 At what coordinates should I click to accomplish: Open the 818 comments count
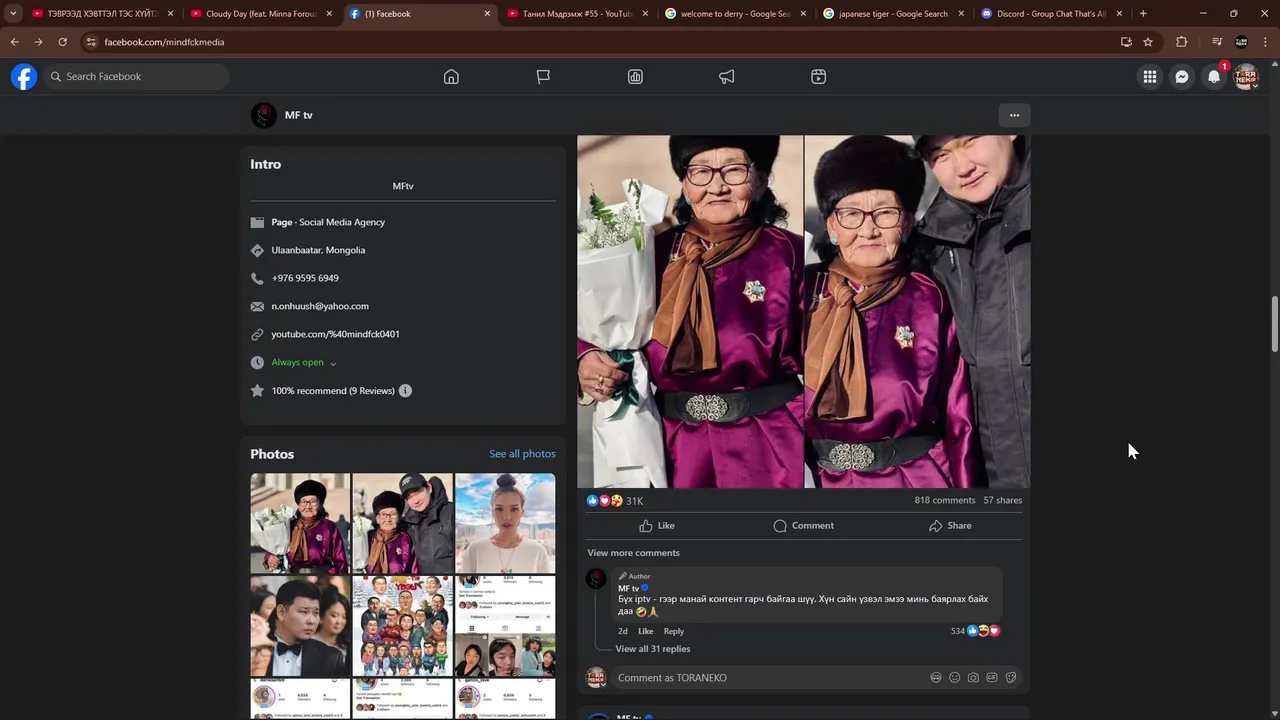click(x=944, y=500)
